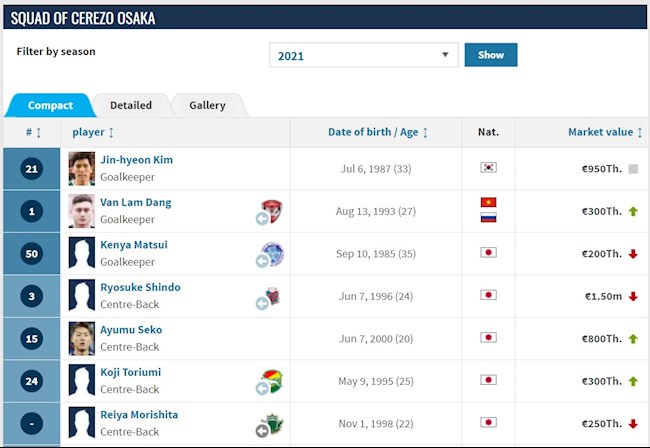
Task: Click Kenya Matsui's previous club crest icon
Action: pos(271,254)
